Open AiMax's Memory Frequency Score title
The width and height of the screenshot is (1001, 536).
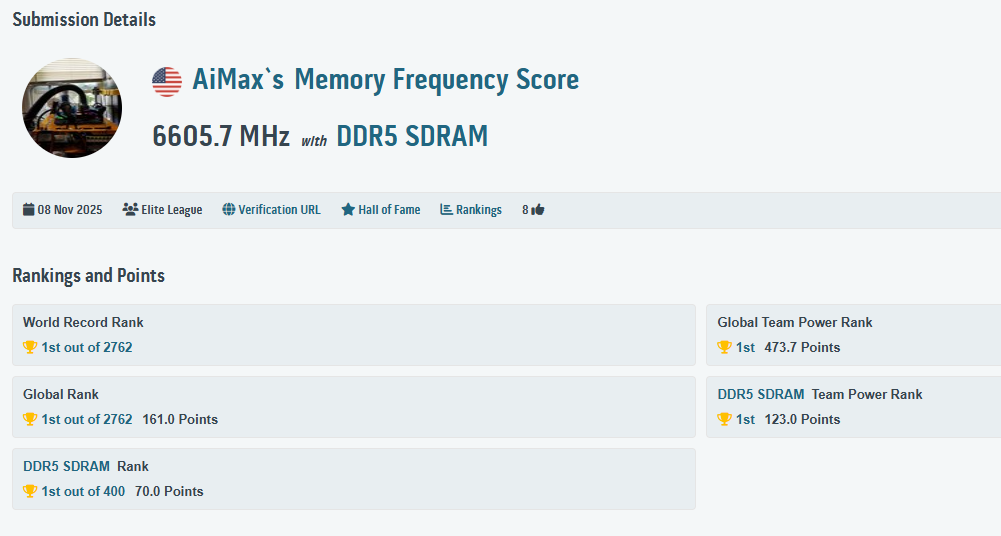click(x=385, y=80)
